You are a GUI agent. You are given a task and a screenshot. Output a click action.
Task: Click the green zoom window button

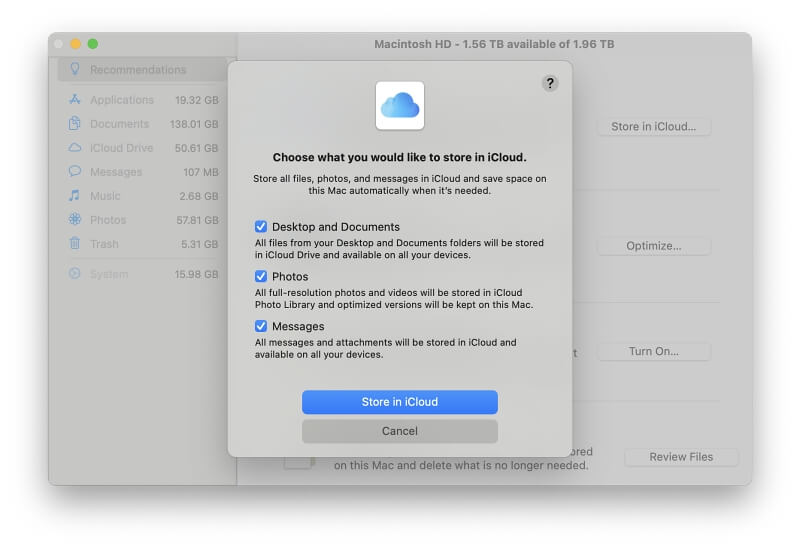[x=92, y=44]
